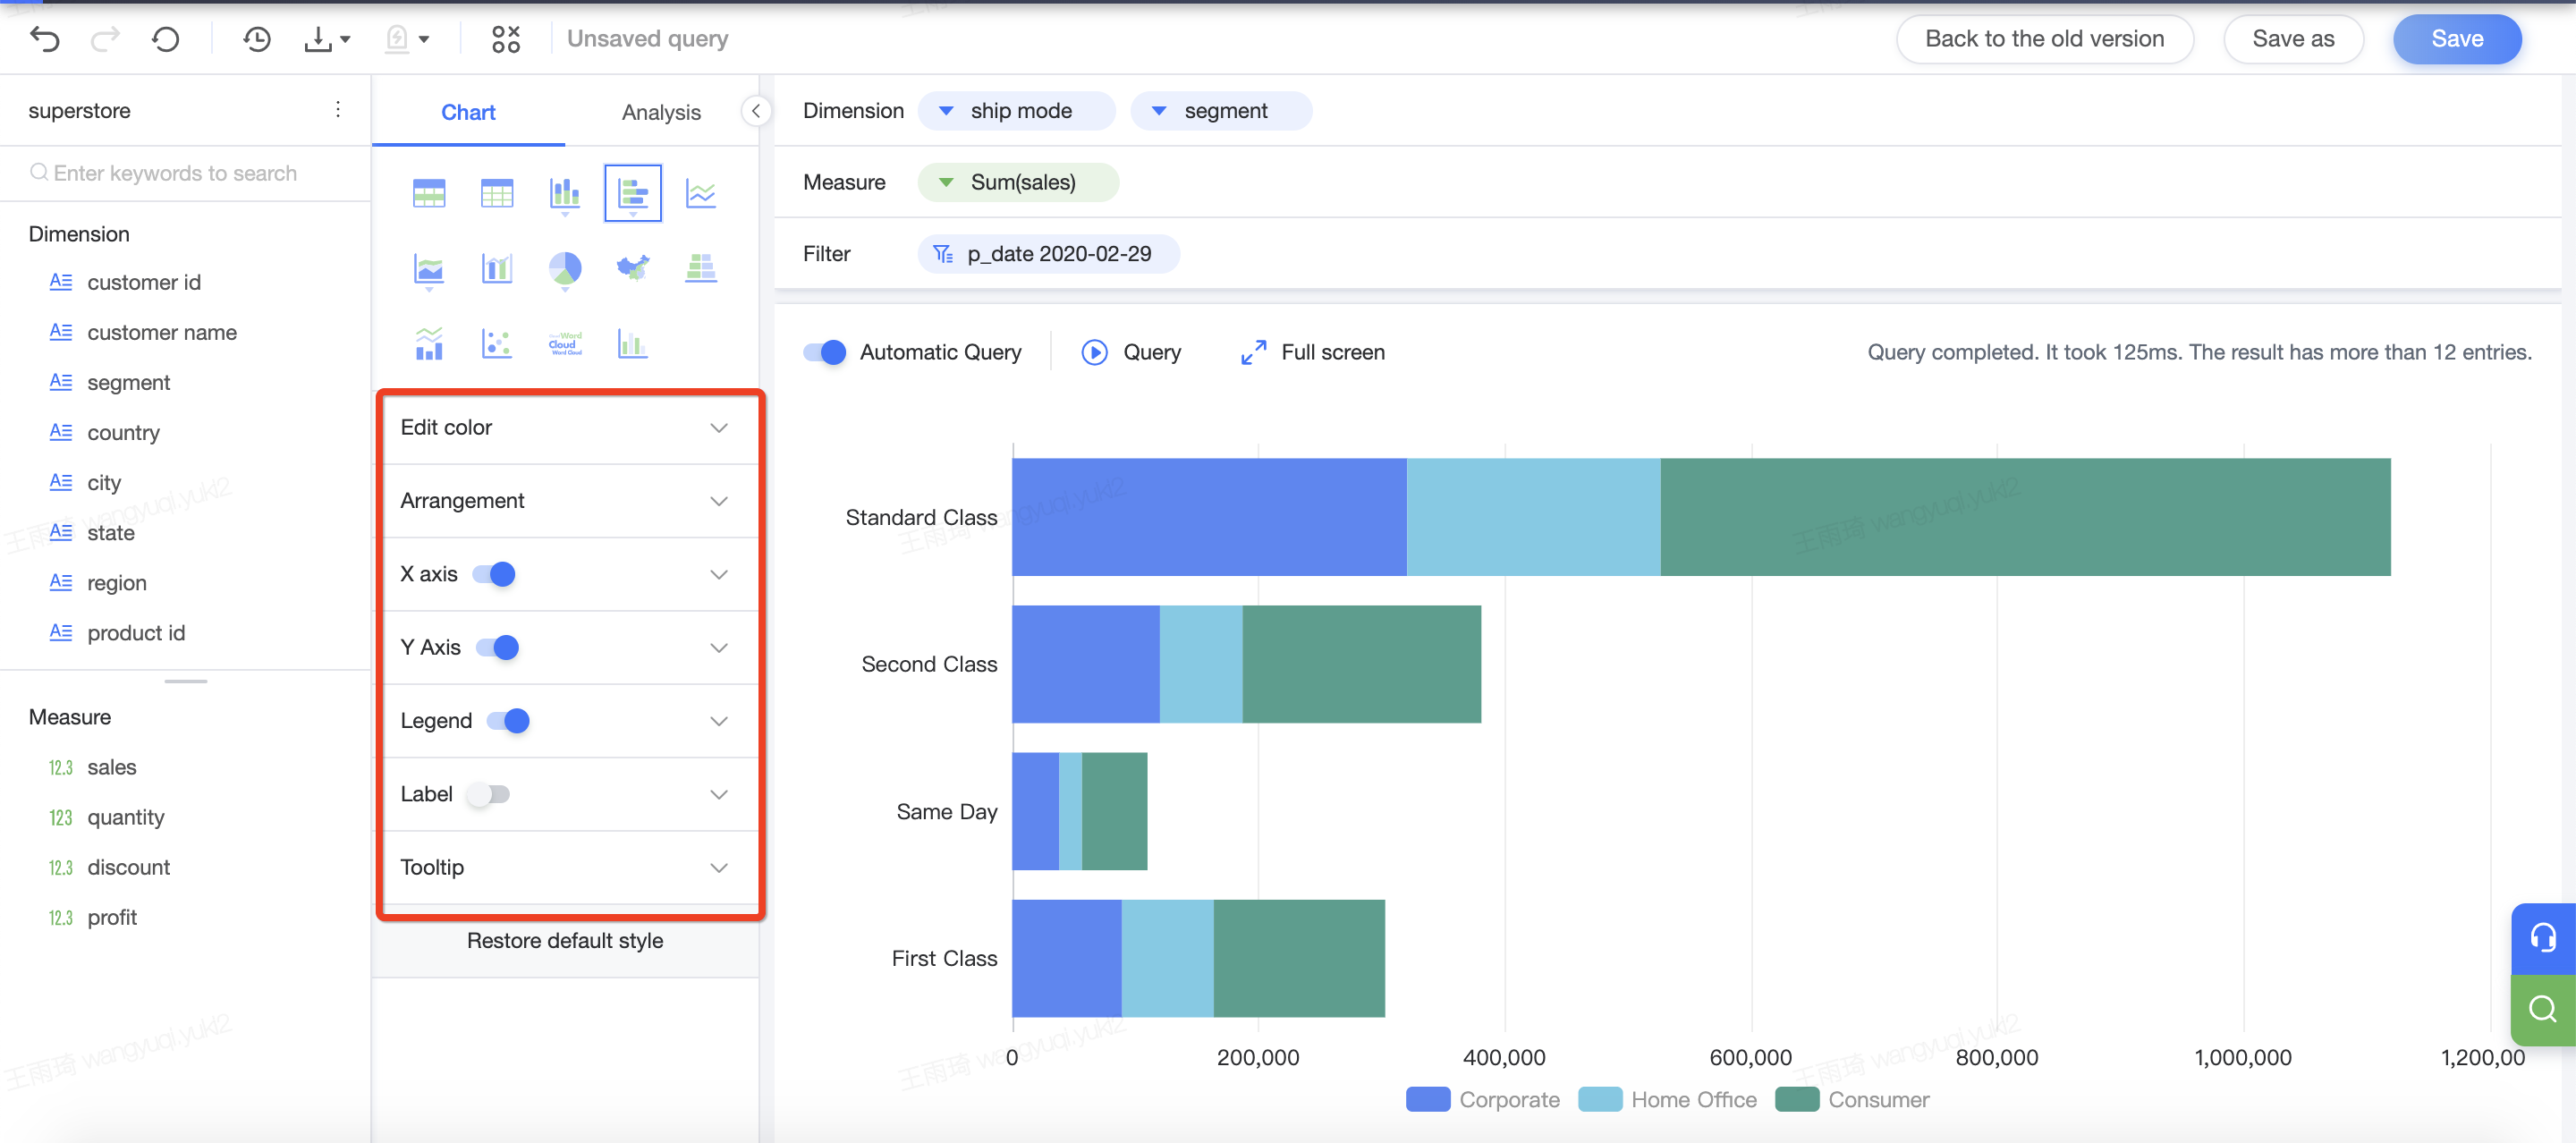Screen dimensions: 2576x1143
Task: Expand the Legend settings chevron
Action: 719,721
